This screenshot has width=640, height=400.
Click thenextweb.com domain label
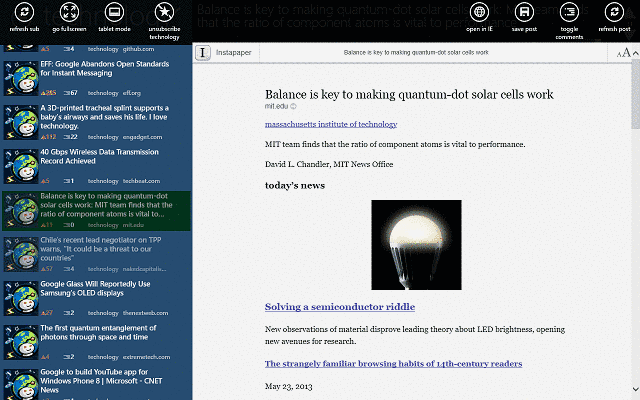click(145, 313)
